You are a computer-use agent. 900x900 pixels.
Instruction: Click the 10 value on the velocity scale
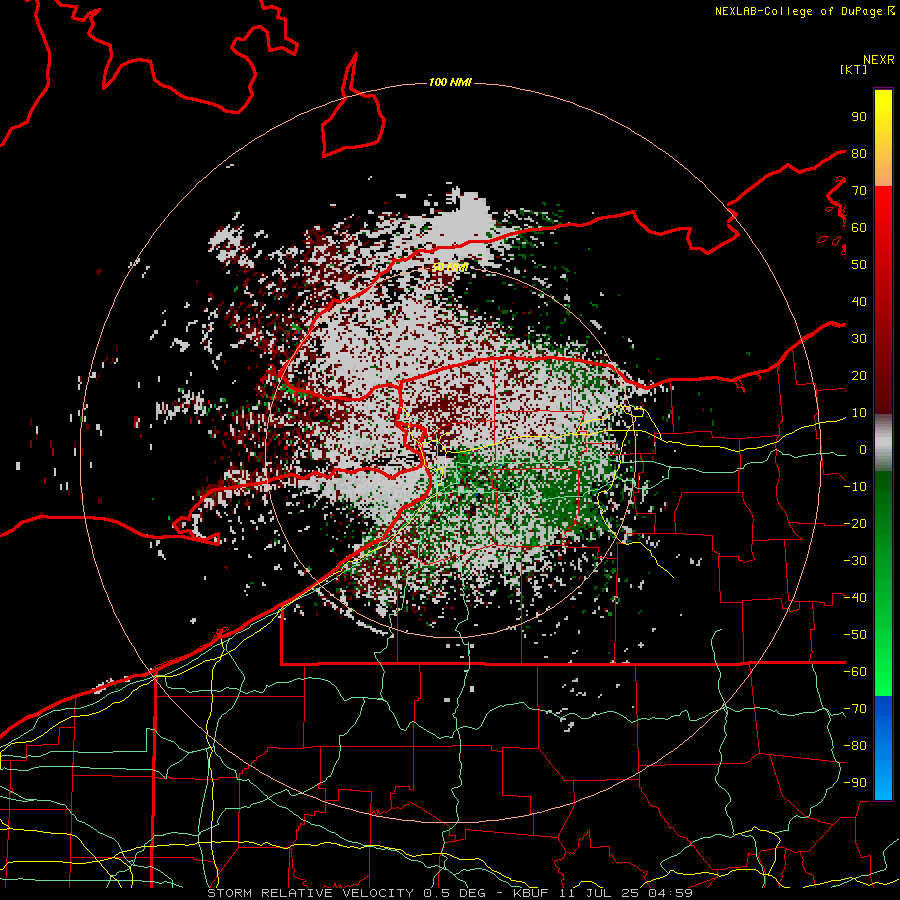click(x=859, y=413)
